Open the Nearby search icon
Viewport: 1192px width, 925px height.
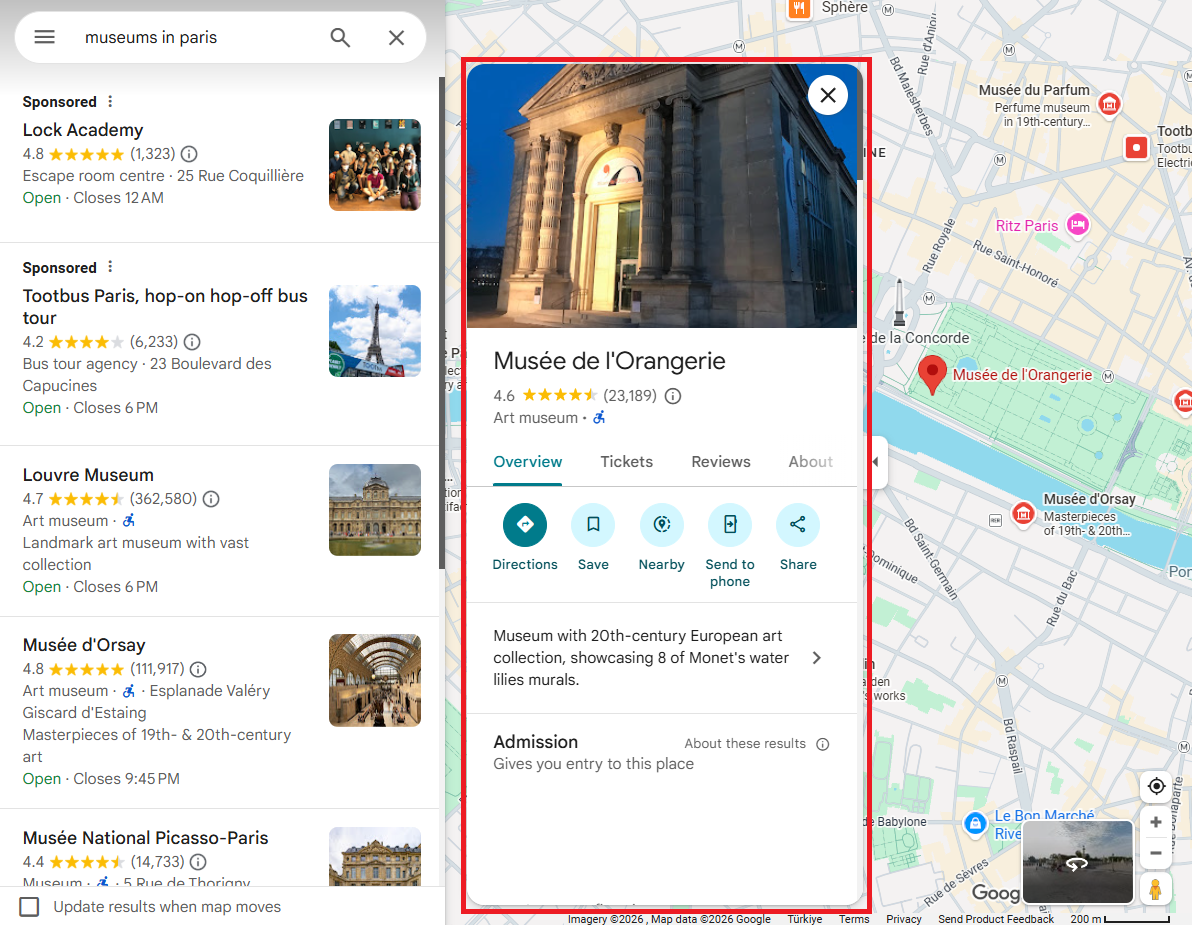661,524
